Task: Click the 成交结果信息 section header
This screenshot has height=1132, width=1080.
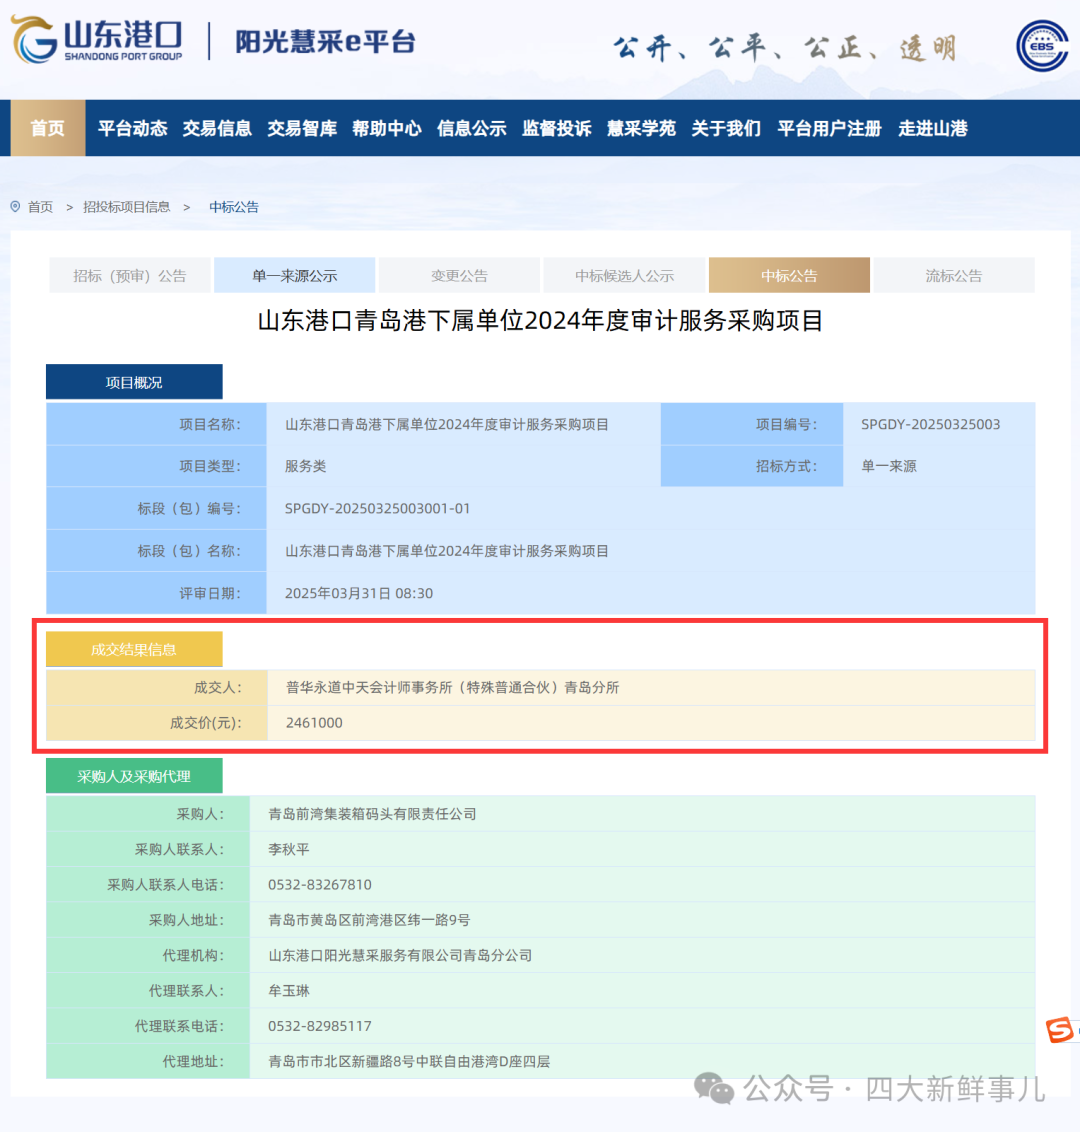Action: point(134,649)
